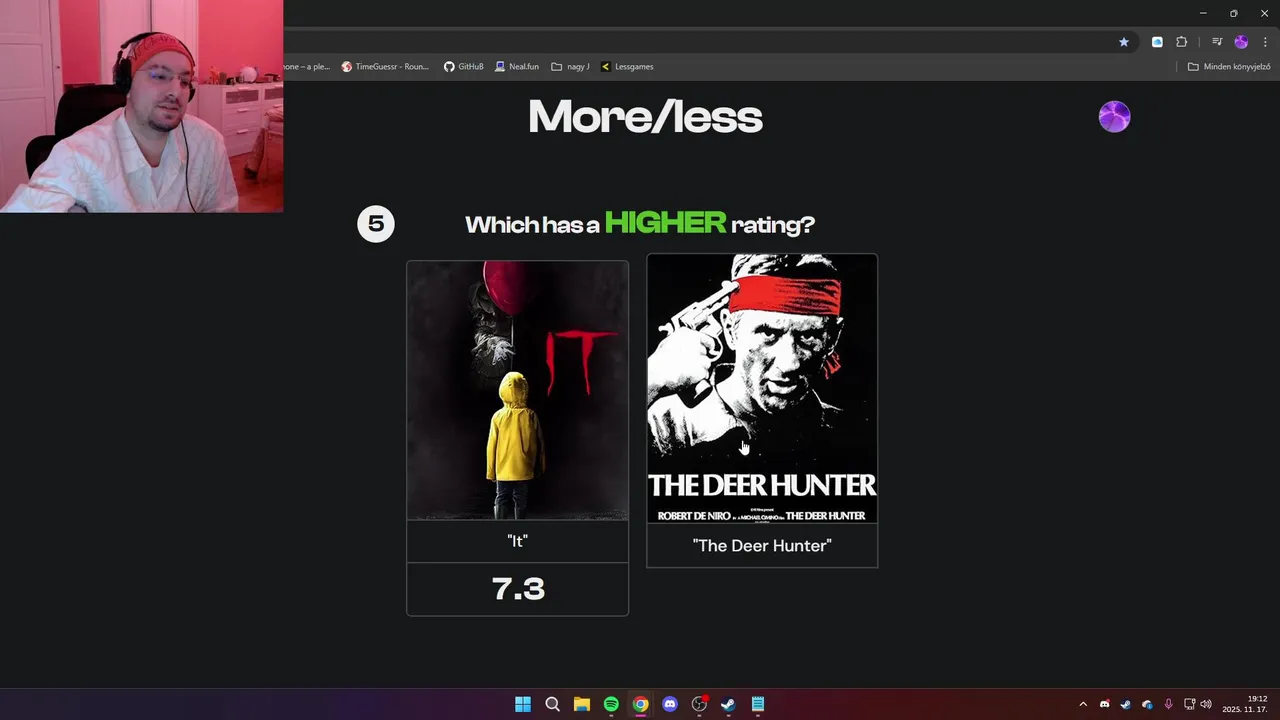This screenshot has width=1280, height=720.
Task: Open File Explorer from the taskbar
Action: pyautogui.click(x=581, y=704)
